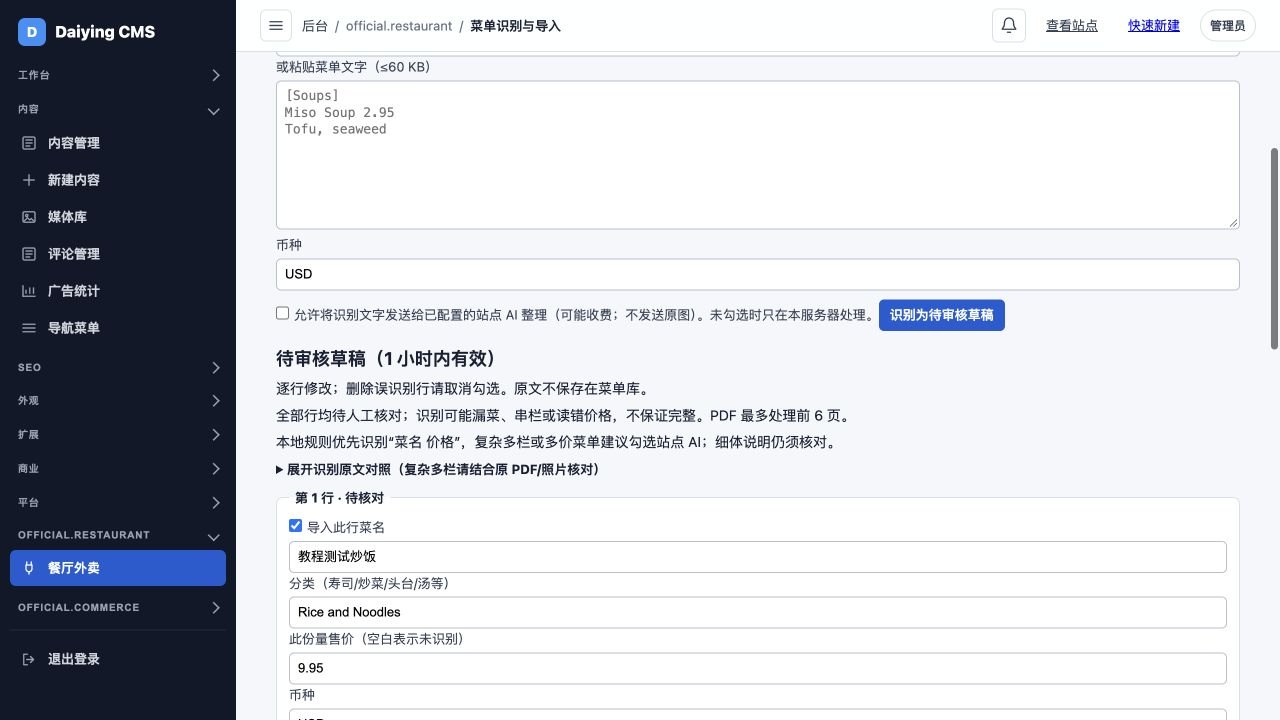Expand the 扩展 sidebar section
The height and width of the screenshot is (720, 1280).
118,435
